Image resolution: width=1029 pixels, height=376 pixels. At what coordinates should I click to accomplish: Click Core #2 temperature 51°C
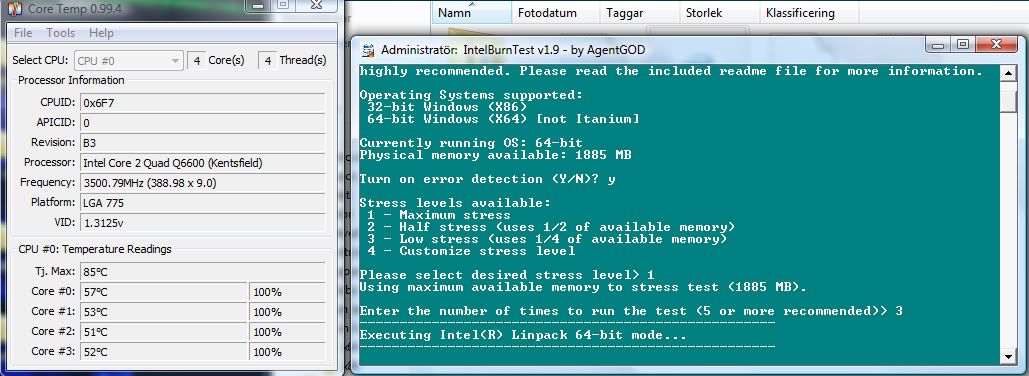(164, 331)
